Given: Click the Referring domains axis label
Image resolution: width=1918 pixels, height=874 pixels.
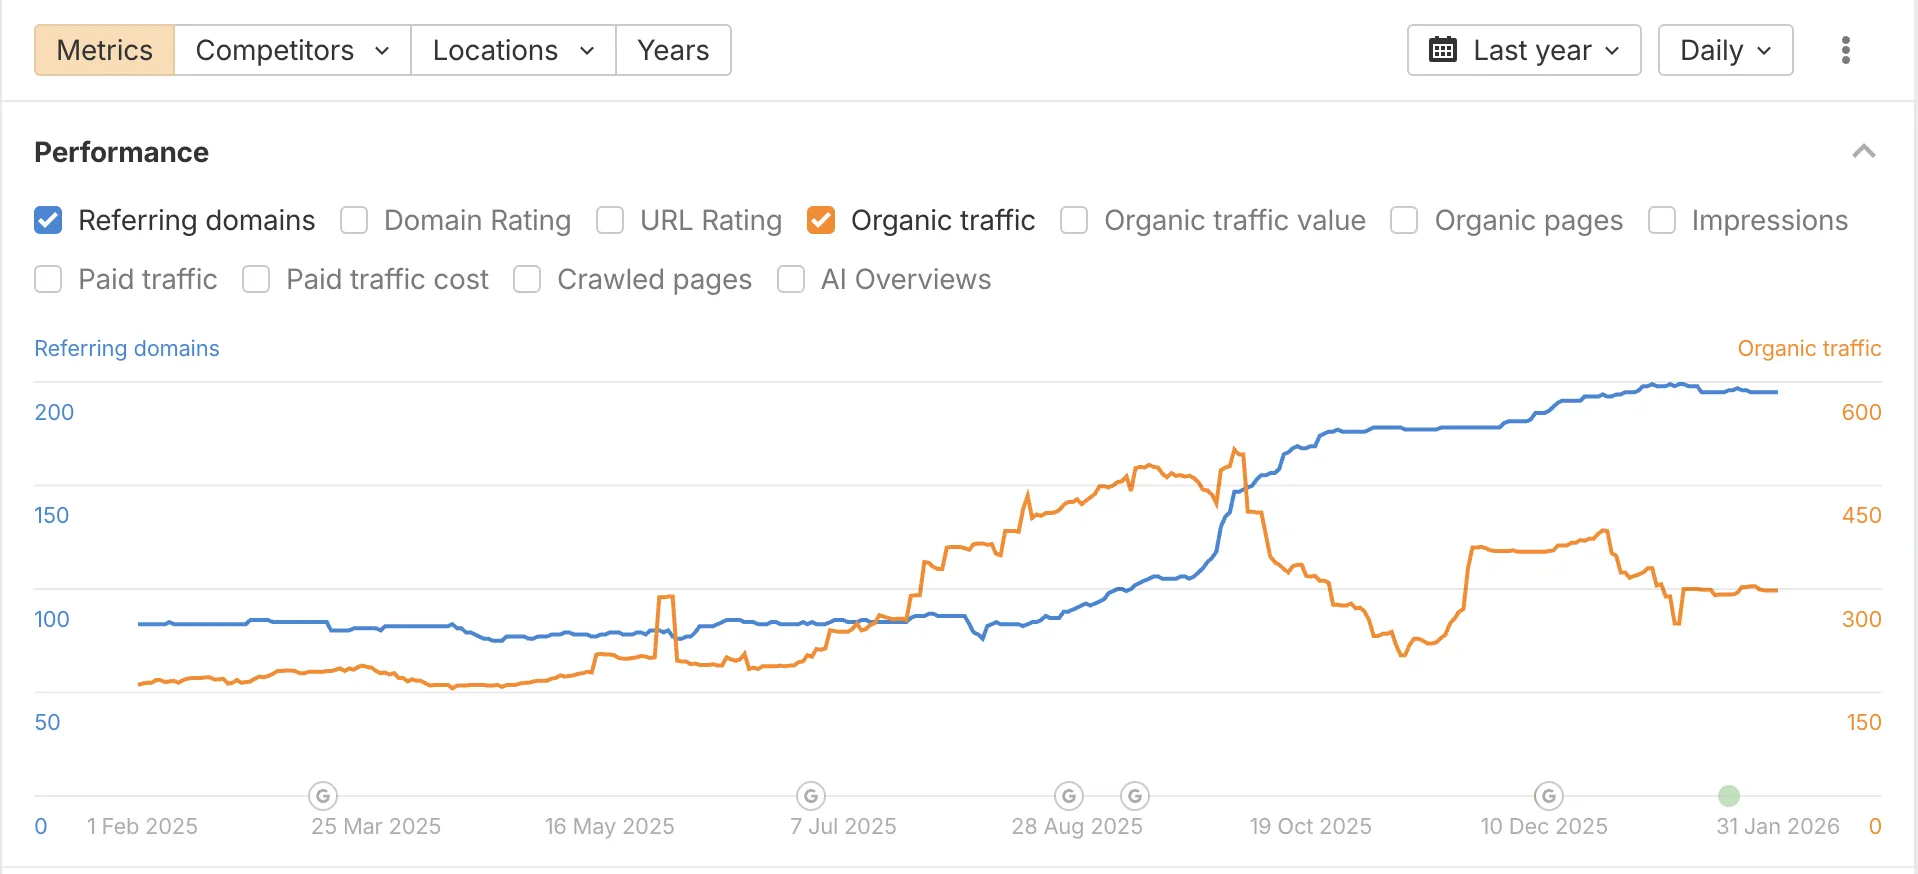Looking at the screenshot, I should [x=126, y=348].
